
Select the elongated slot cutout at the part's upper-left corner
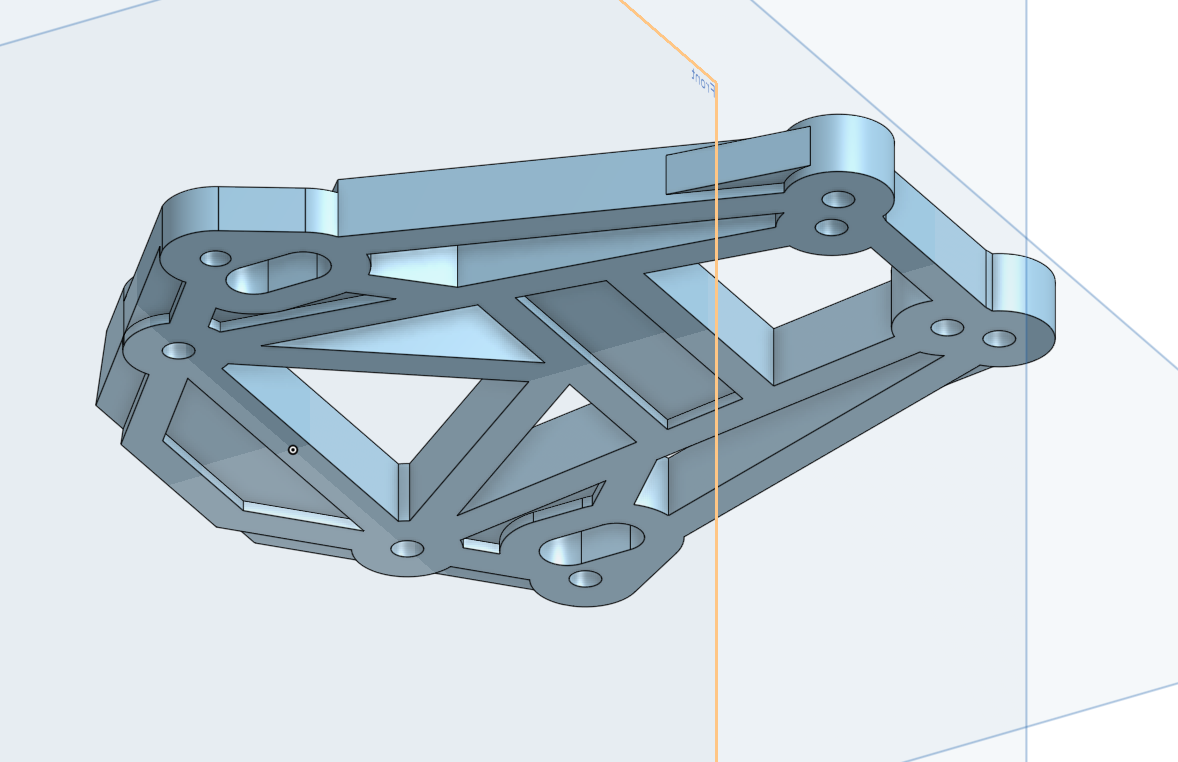(x=279, y=273)
